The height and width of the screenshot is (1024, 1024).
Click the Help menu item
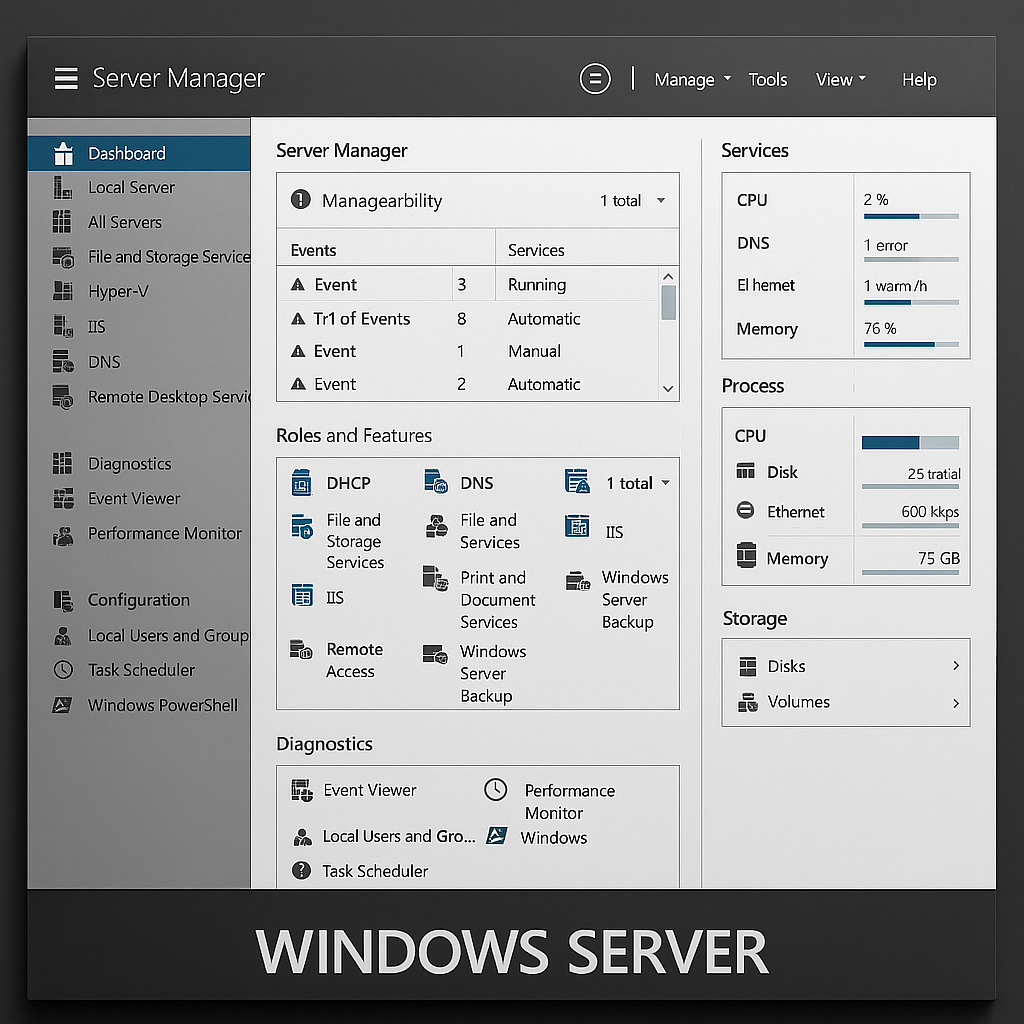tap(919, 79)
